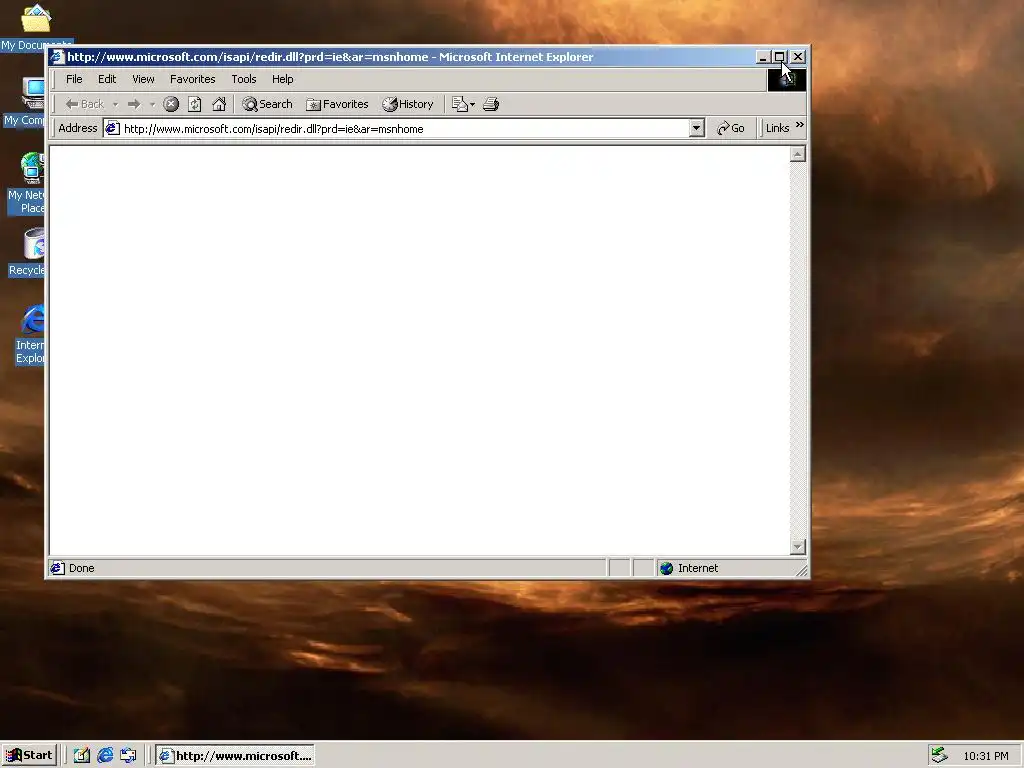Click the page icon in the Address bar
The image size is (1024, 768).
click(113, 129)
